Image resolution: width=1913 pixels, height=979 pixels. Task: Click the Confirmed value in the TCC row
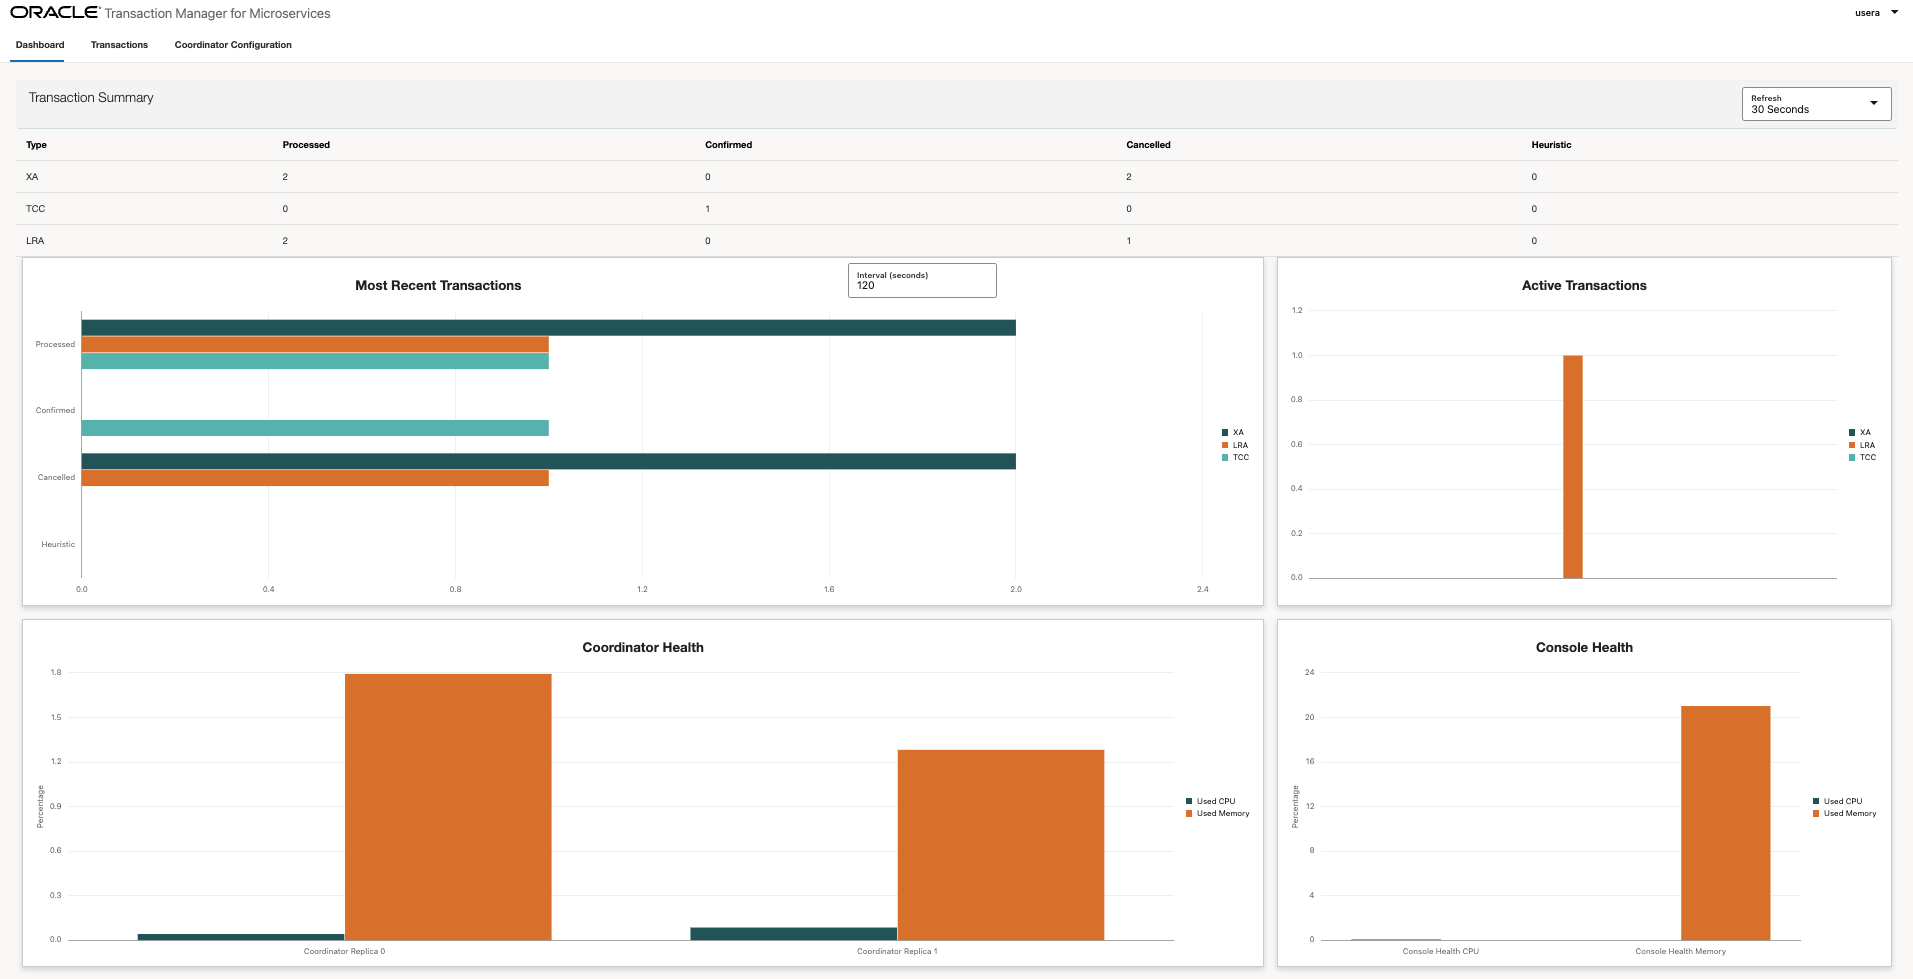(x=708, y=209)
